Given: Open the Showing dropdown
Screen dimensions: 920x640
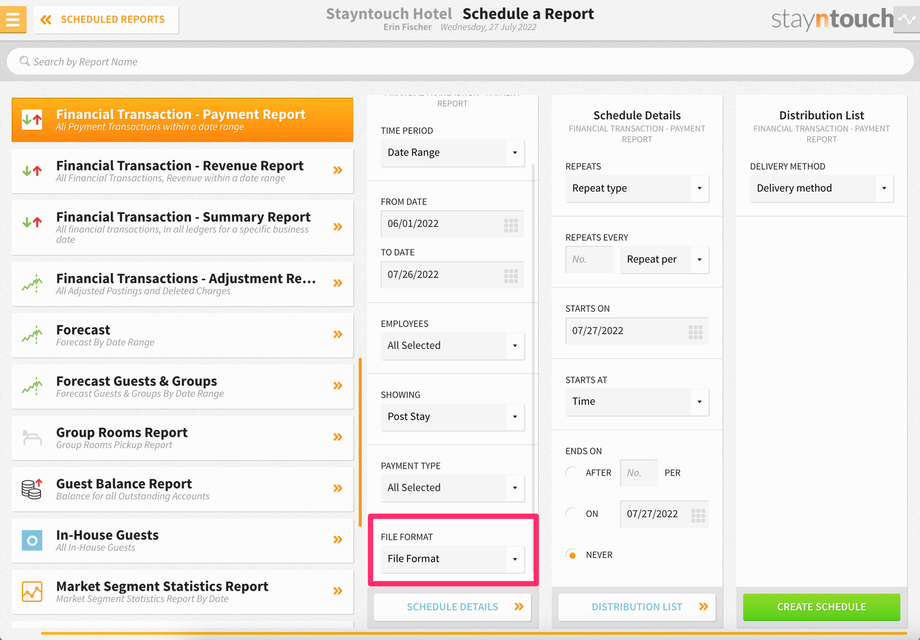Looking at the screenshot, I should point(452,416).
